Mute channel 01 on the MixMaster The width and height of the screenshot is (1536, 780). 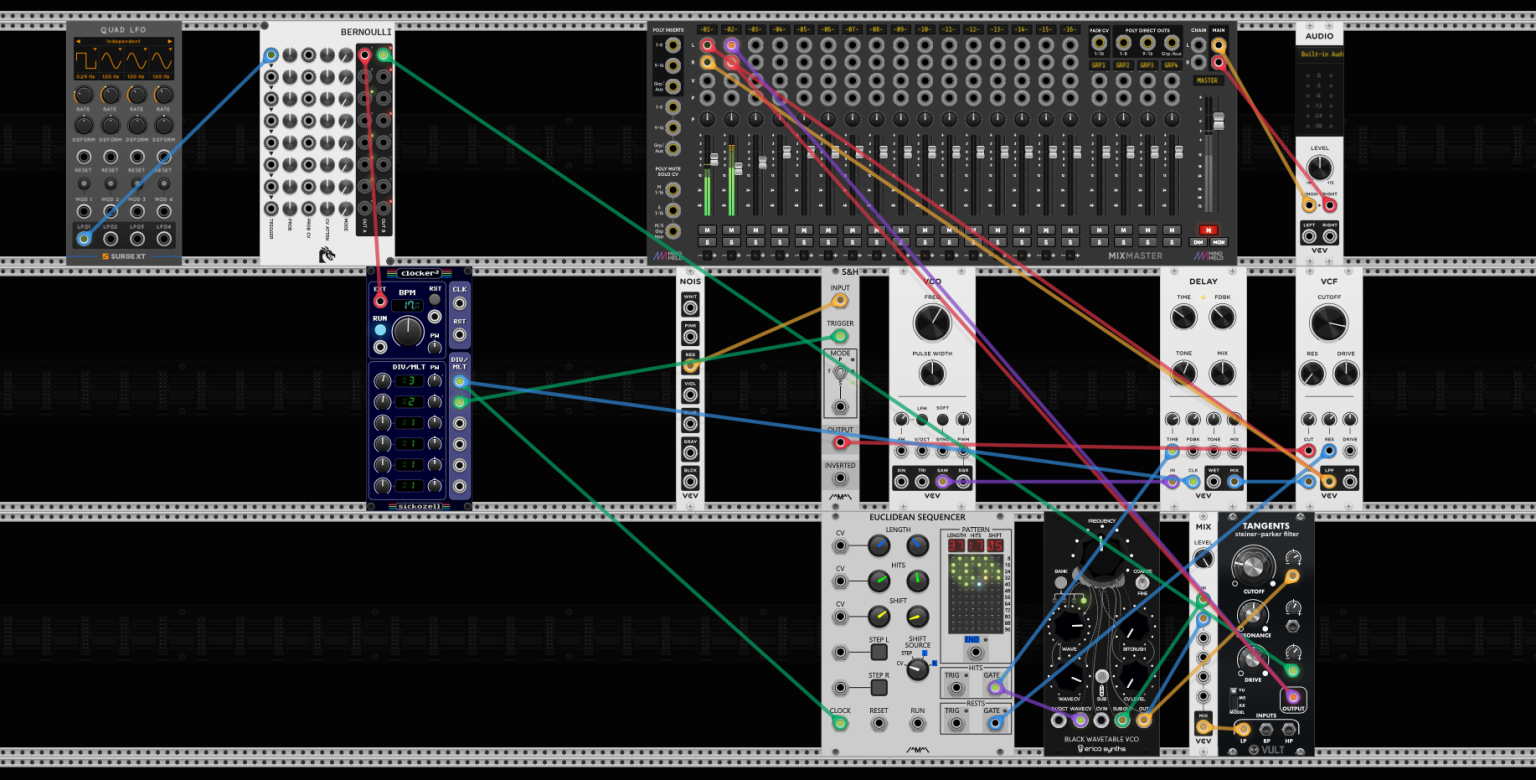[707, 230]
